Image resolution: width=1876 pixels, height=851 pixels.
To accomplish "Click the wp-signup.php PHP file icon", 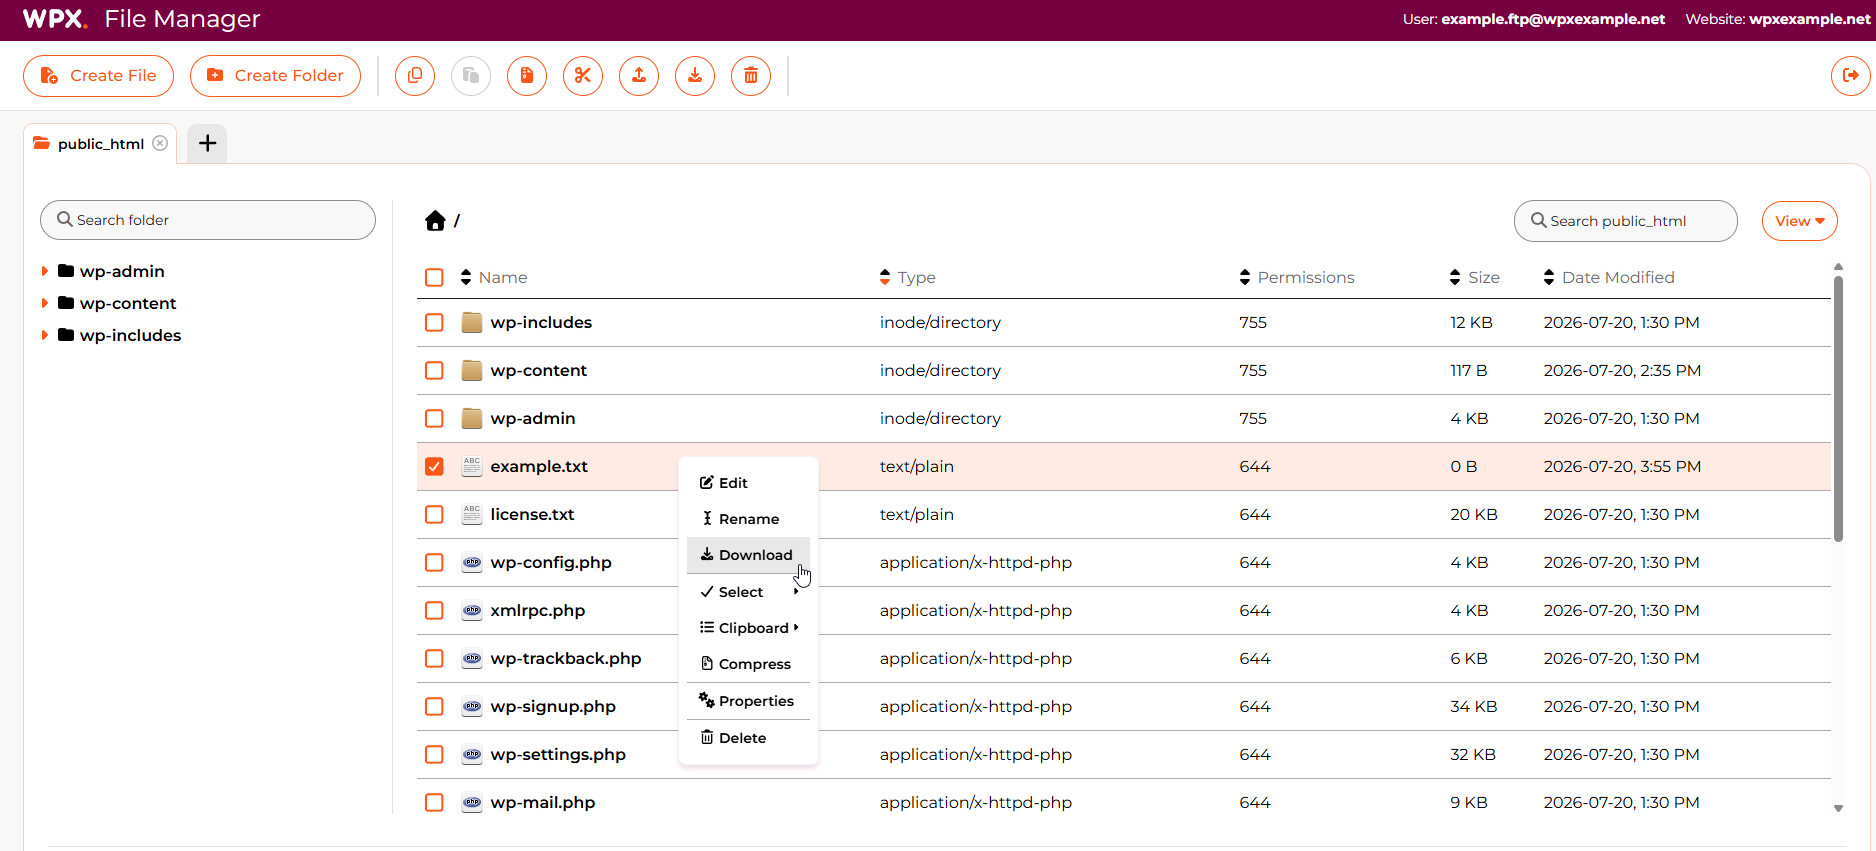I will pos(472,706).
